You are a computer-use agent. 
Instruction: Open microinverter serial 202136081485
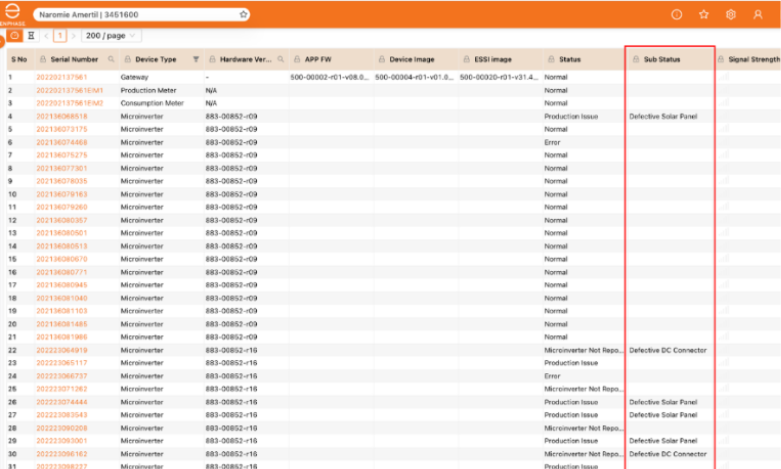[x=62, y=324]
